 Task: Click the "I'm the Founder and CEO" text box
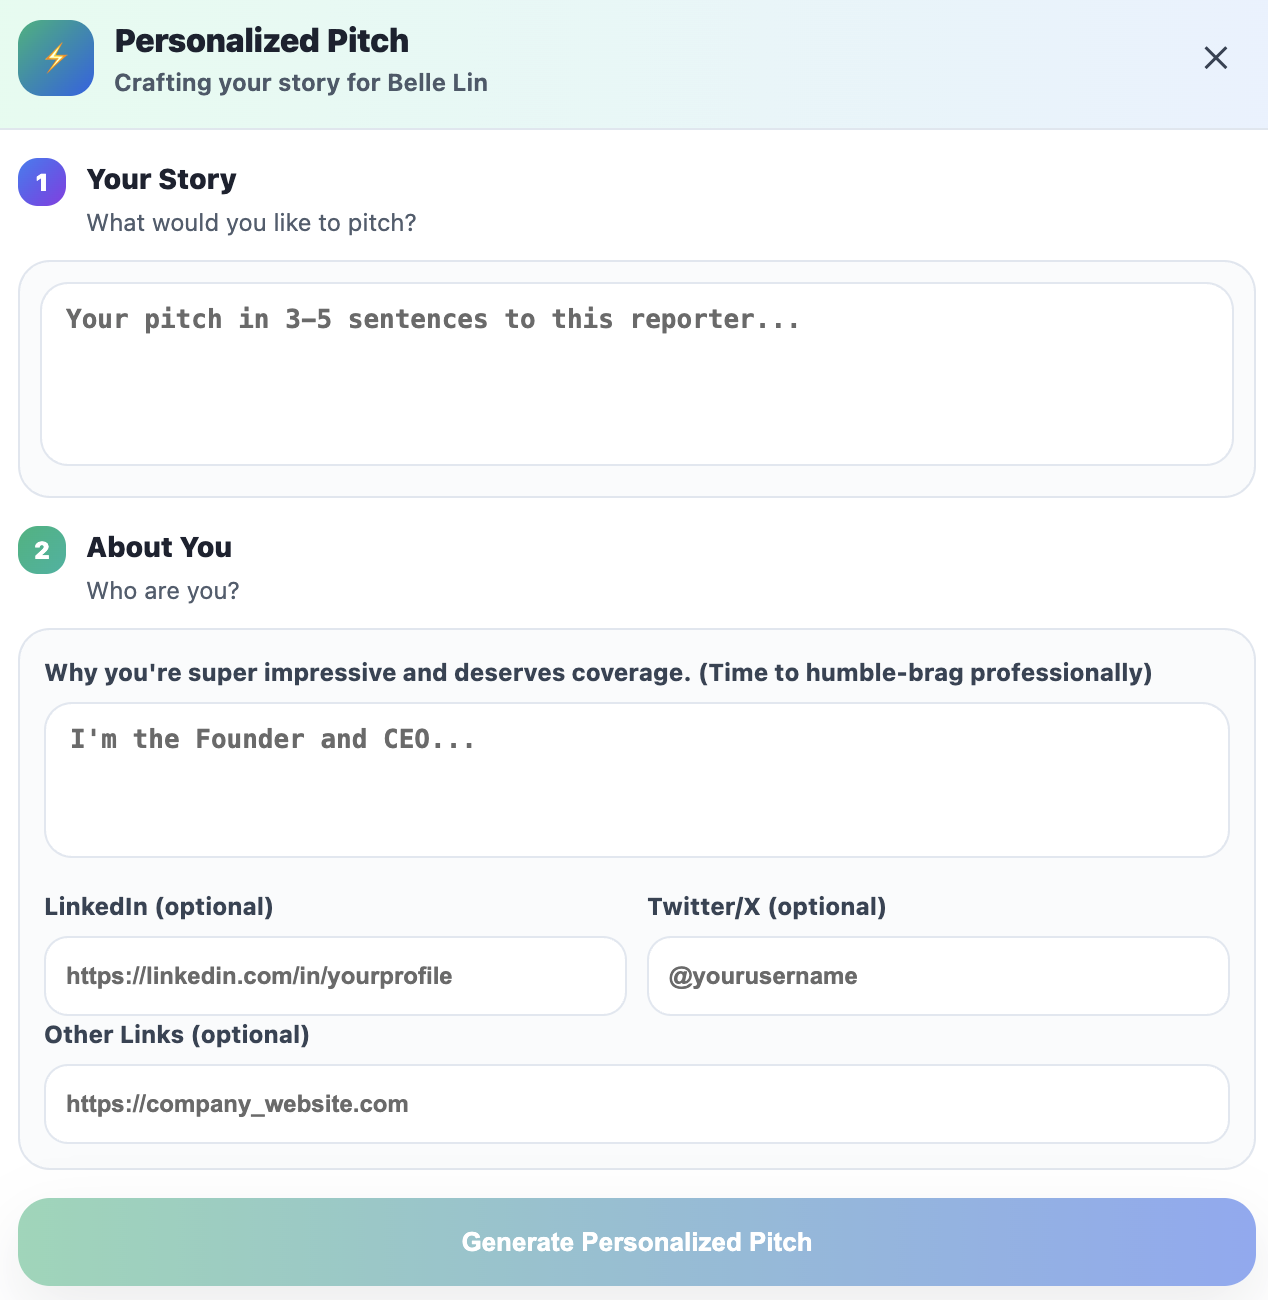(x=636, y=780)
